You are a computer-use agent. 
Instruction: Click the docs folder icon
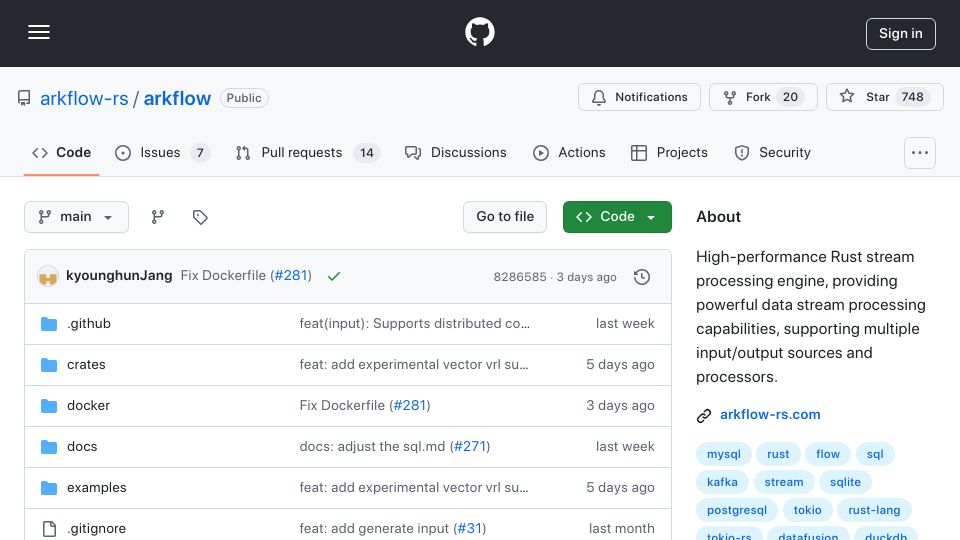[49, 447]
